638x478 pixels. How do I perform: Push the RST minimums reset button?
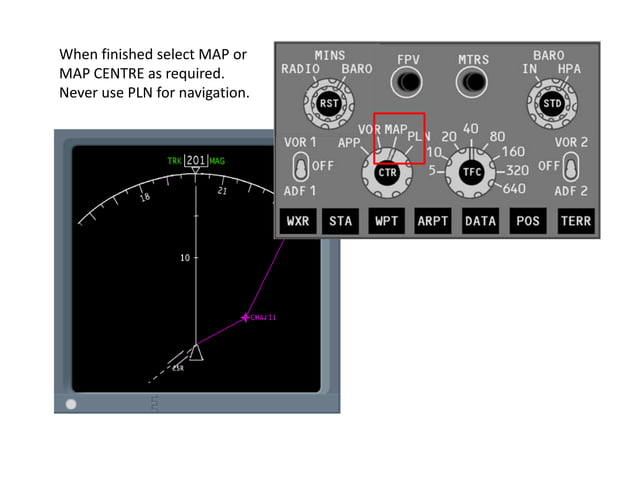[x=329, y=103]
